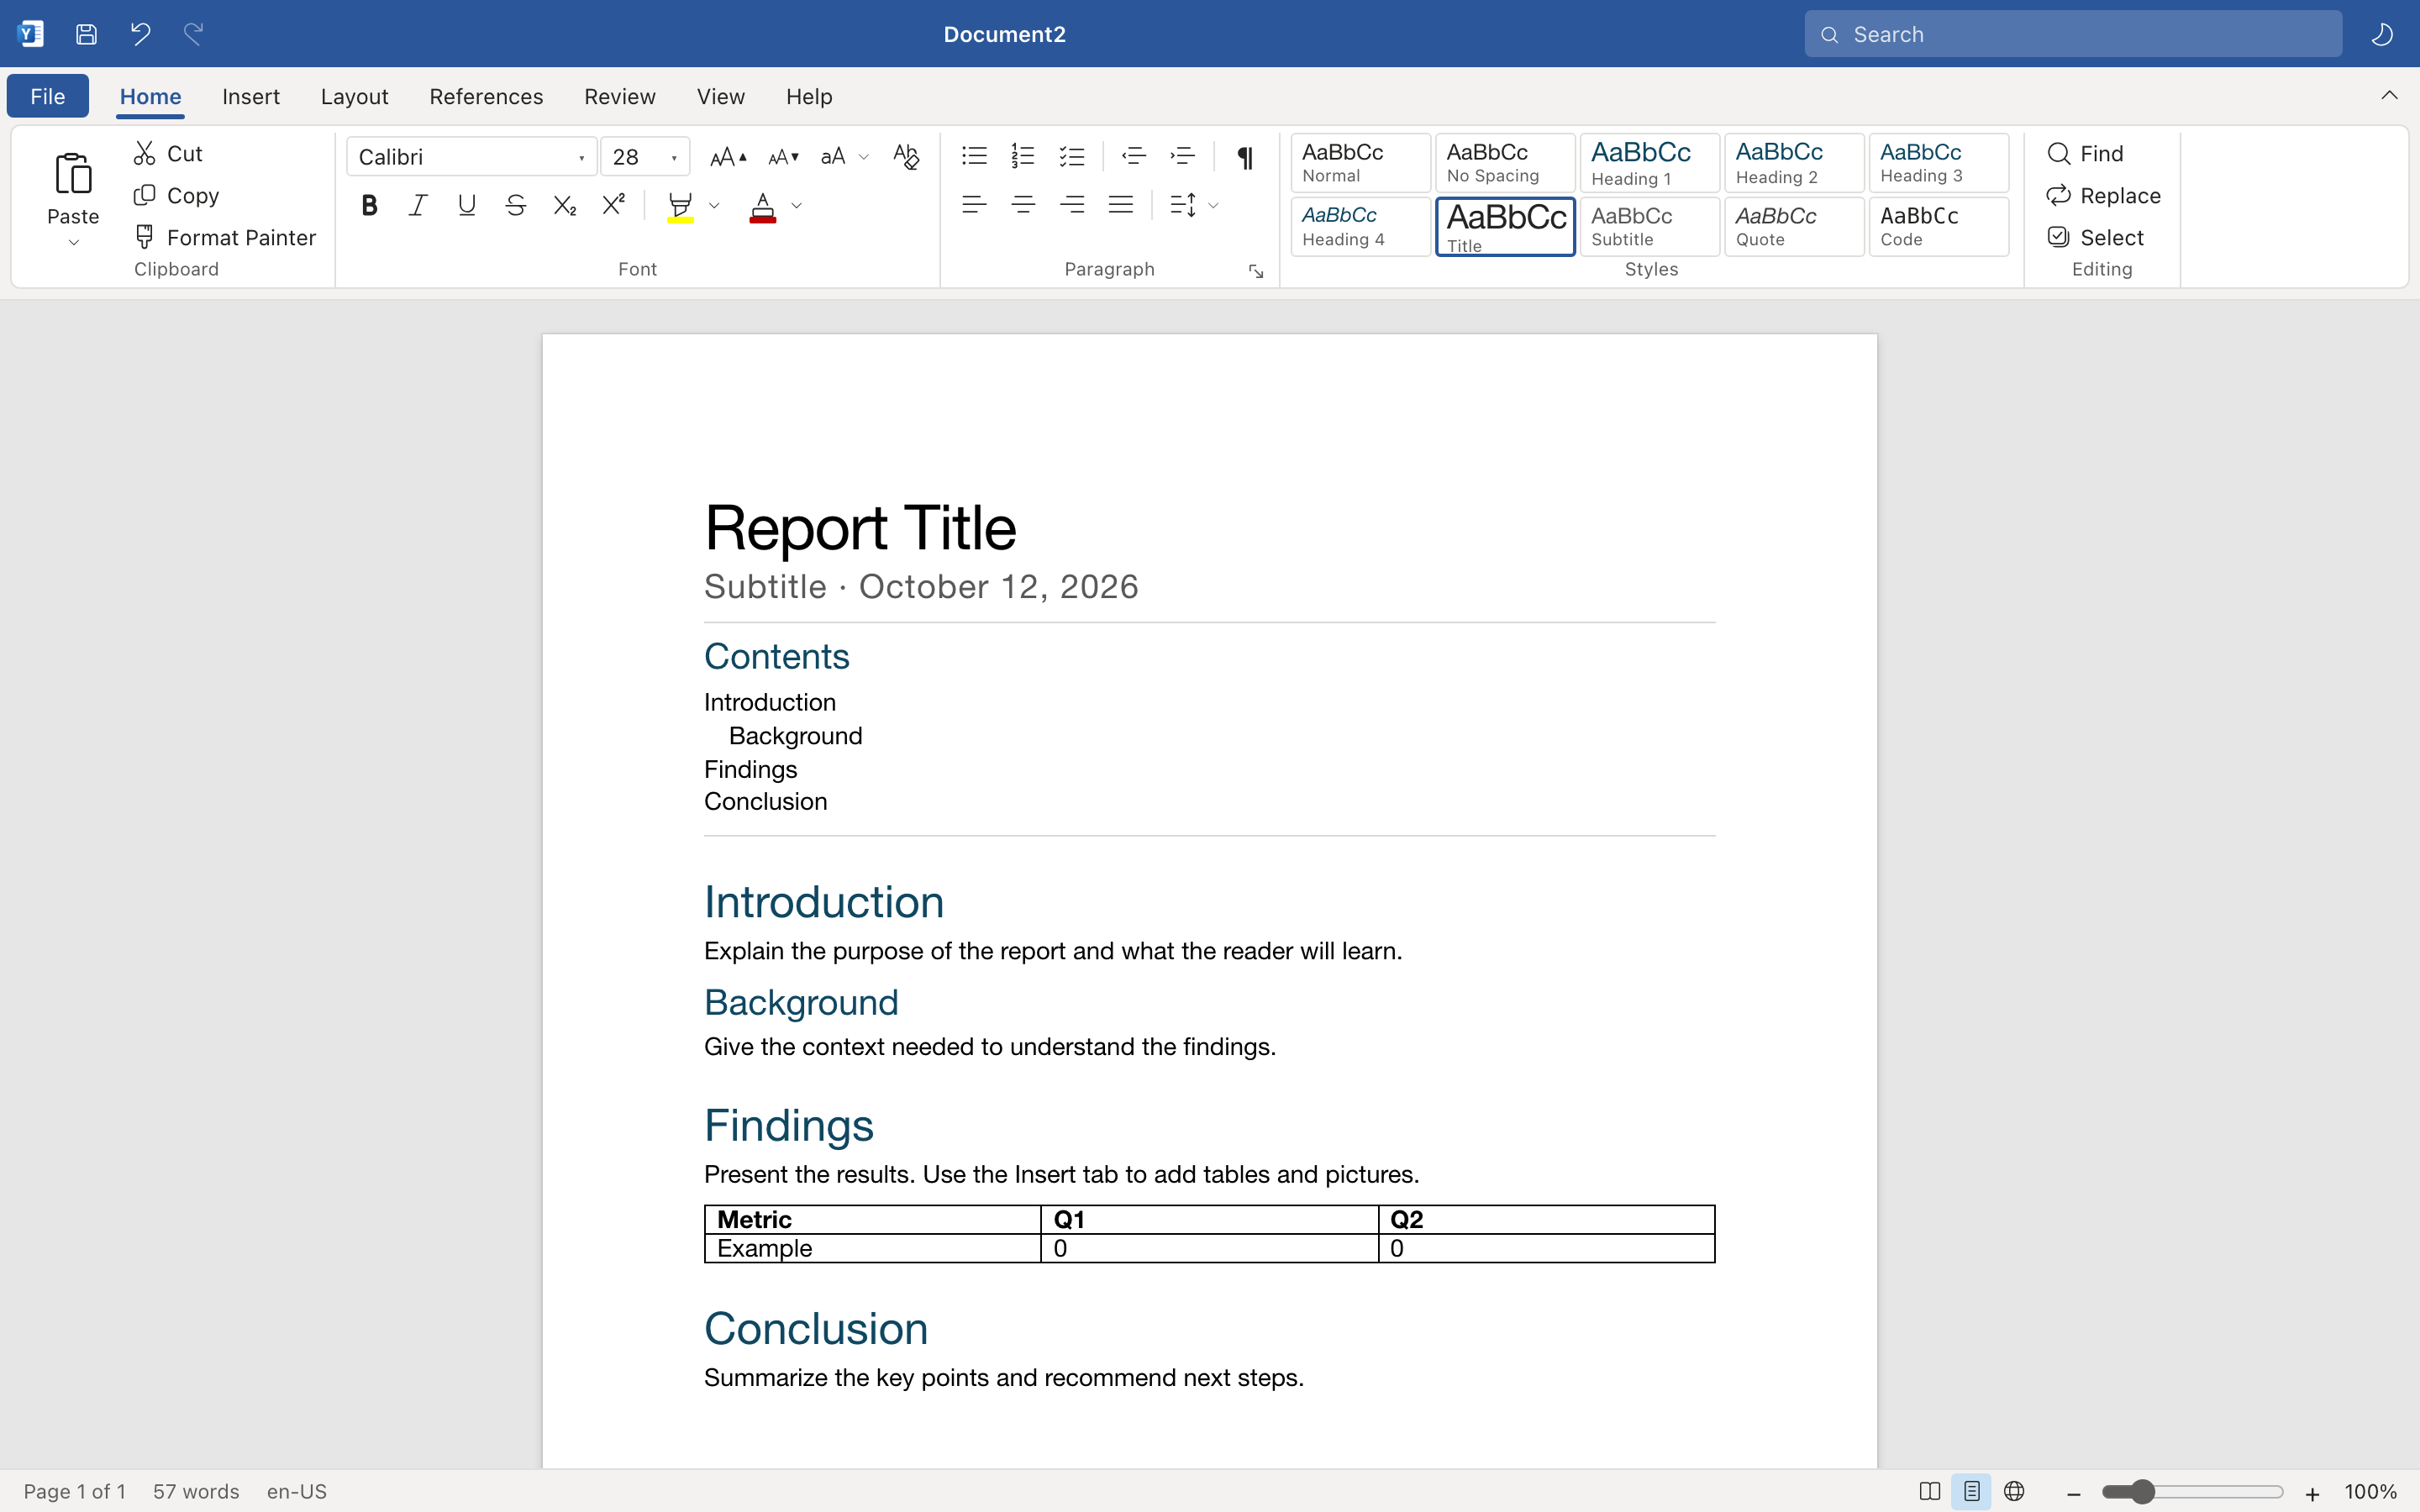Viewport: 2420px width, 1512px height.
Task: Open highlight color dropdown arrow
Action: (x=714, y=206)
